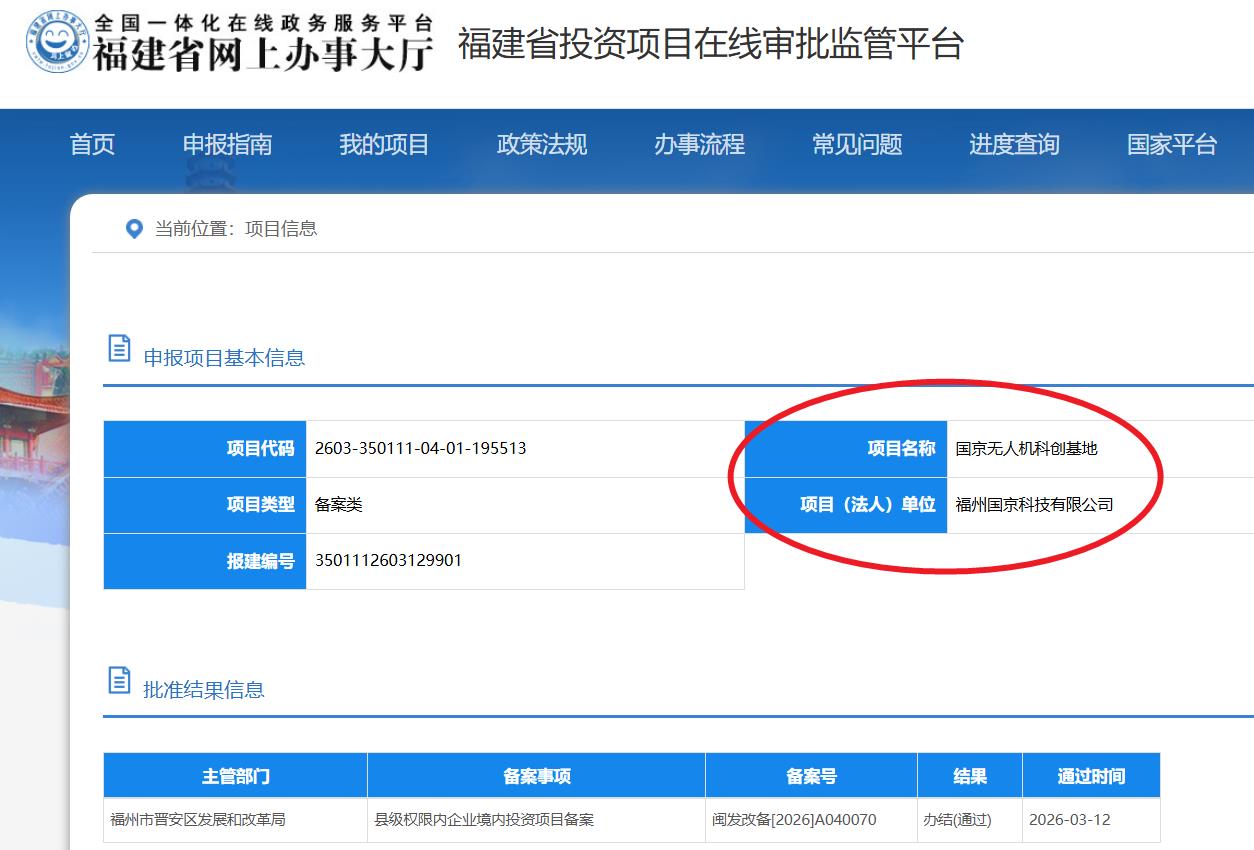Click the 备案号 column header

[811, 776]
